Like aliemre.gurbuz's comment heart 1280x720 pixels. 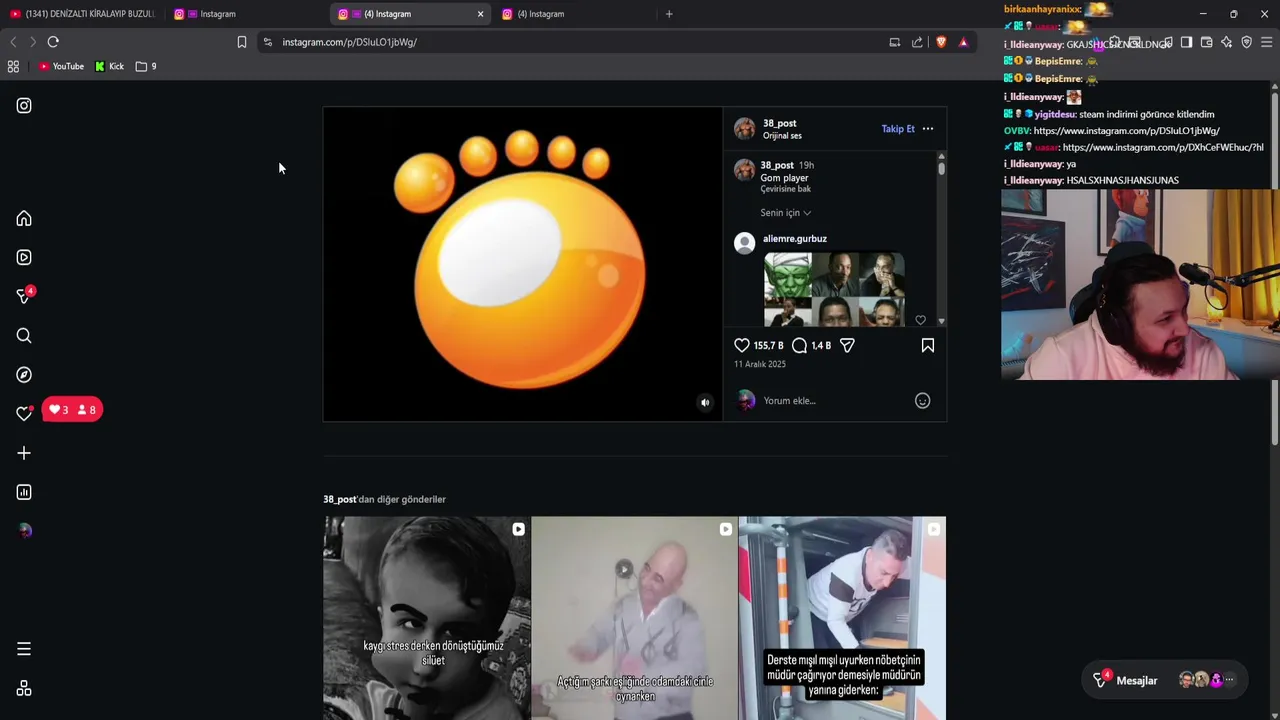point(921,320)
